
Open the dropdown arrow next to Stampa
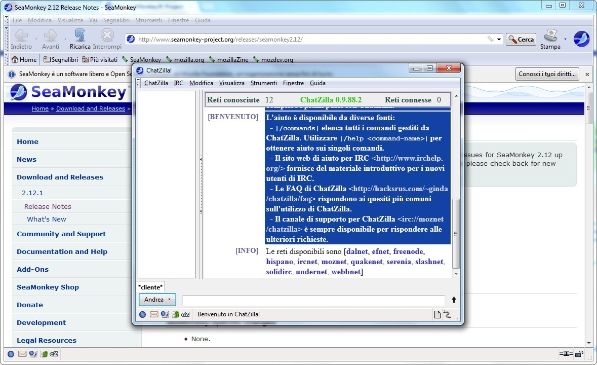tap(565, 39)
